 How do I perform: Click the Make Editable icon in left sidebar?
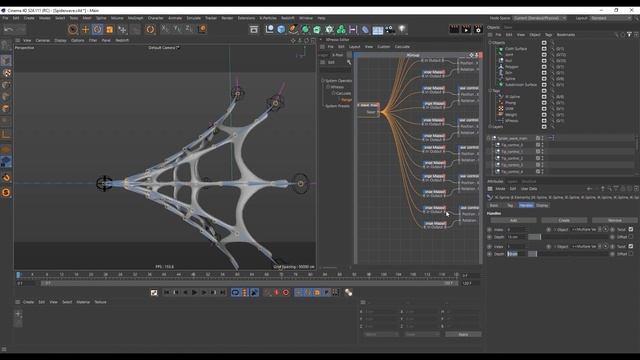[x=6, y=45]
